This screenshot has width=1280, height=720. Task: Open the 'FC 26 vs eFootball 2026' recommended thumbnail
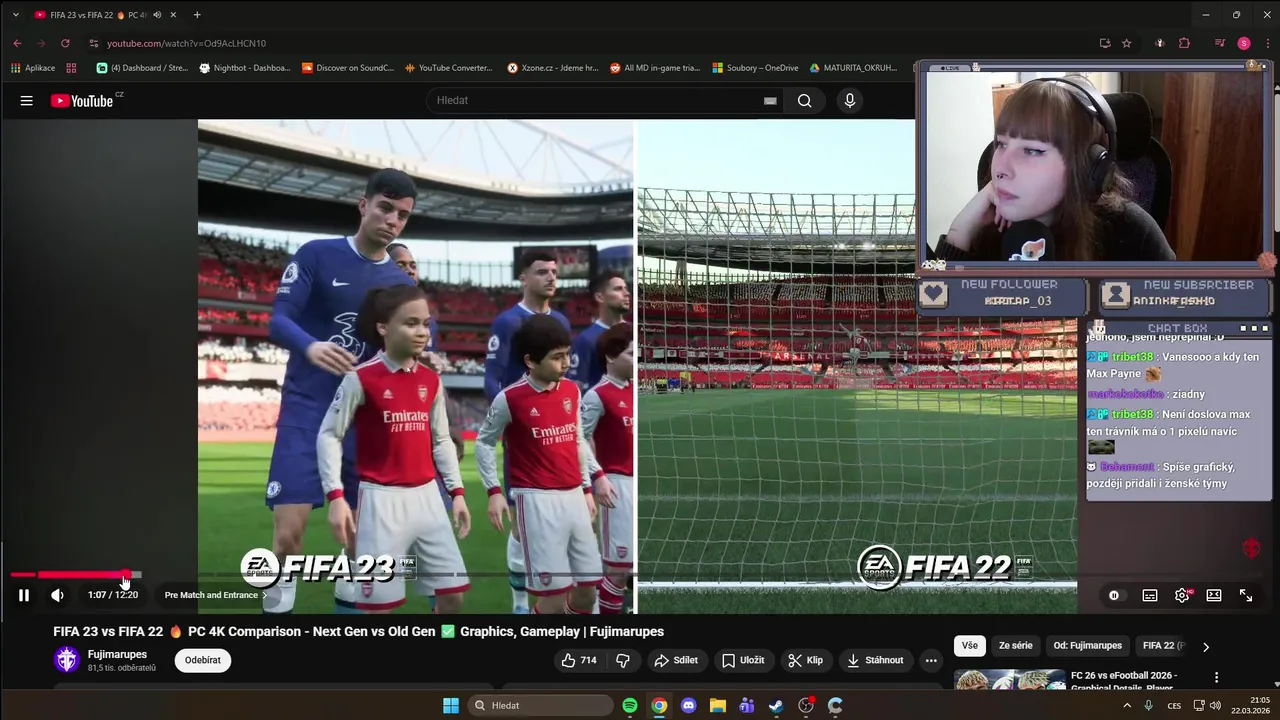click(x=1009, y=679)
